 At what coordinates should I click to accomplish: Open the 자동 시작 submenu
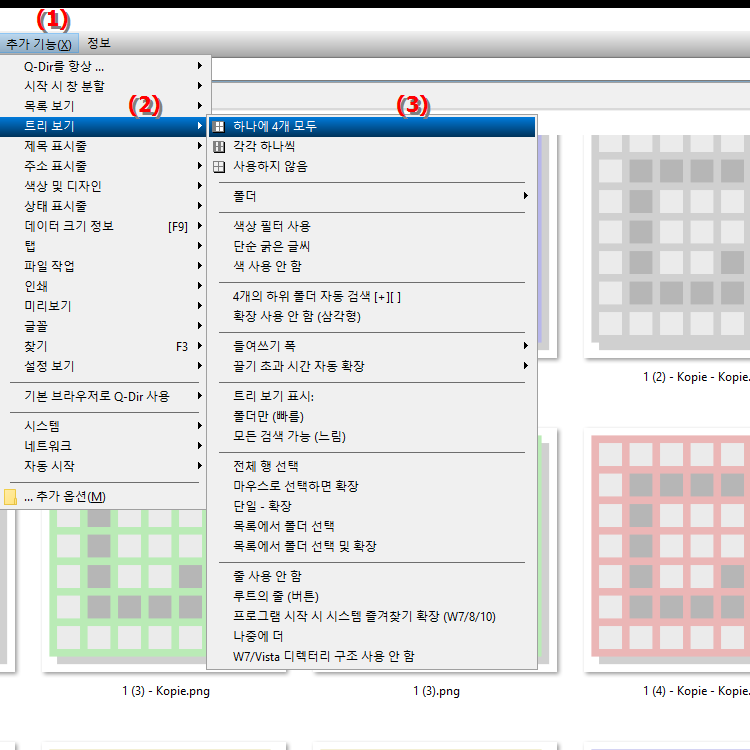coord(103,466)
